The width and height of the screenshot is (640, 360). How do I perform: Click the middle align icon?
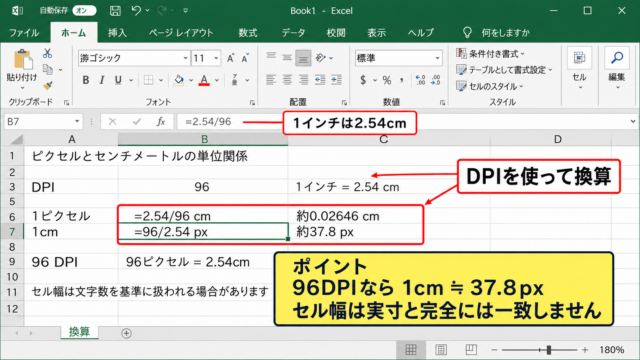pos(287,58)
